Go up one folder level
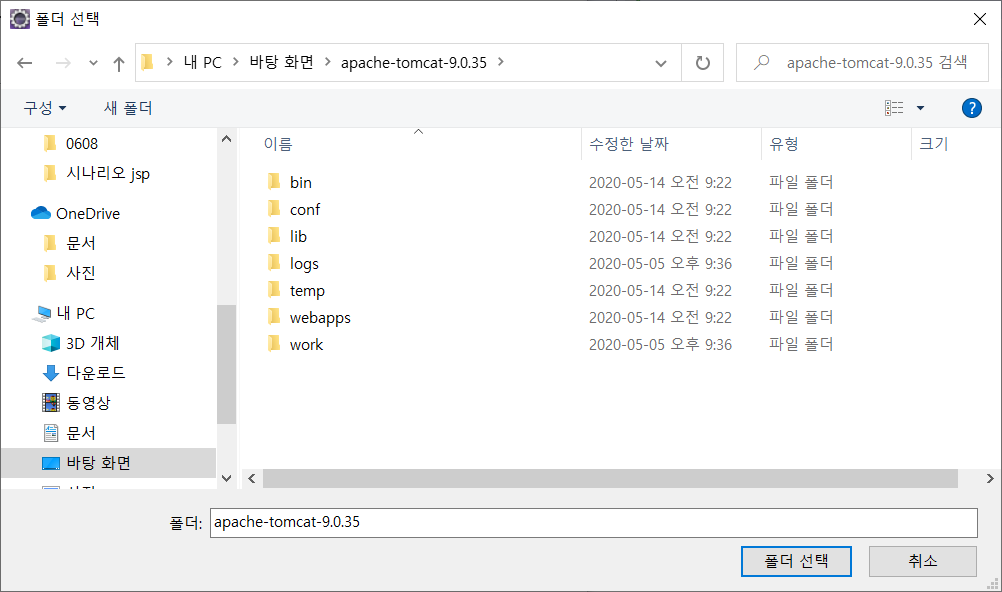This screenshot has width=1002, height=592. click(x=118, y=63)
